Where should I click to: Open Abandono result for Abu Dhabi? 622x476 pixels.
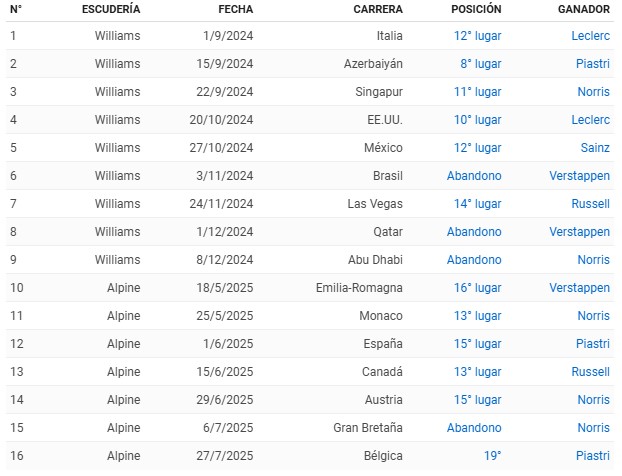[x=474, y=260]
